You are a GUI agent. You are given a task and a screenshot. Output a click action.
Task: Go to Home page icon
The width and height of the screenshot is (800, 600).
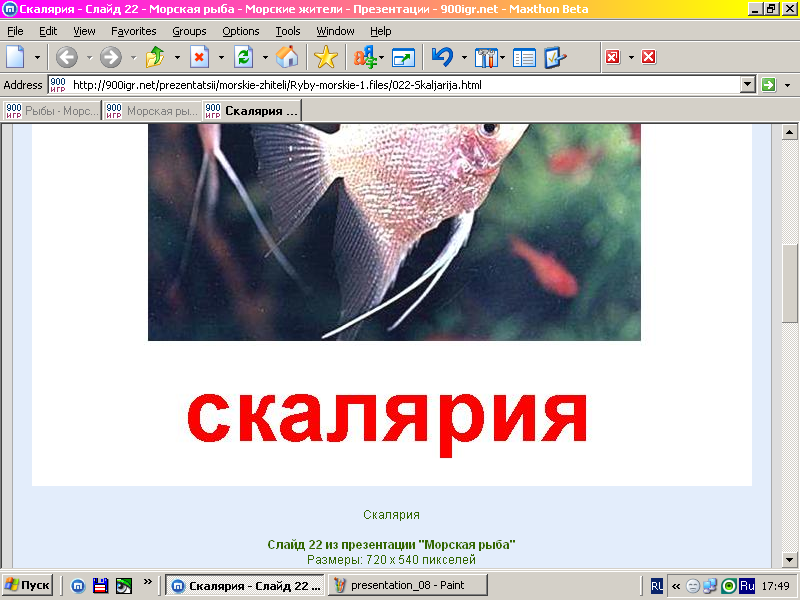pyautogui.click(x=287, y=57)
